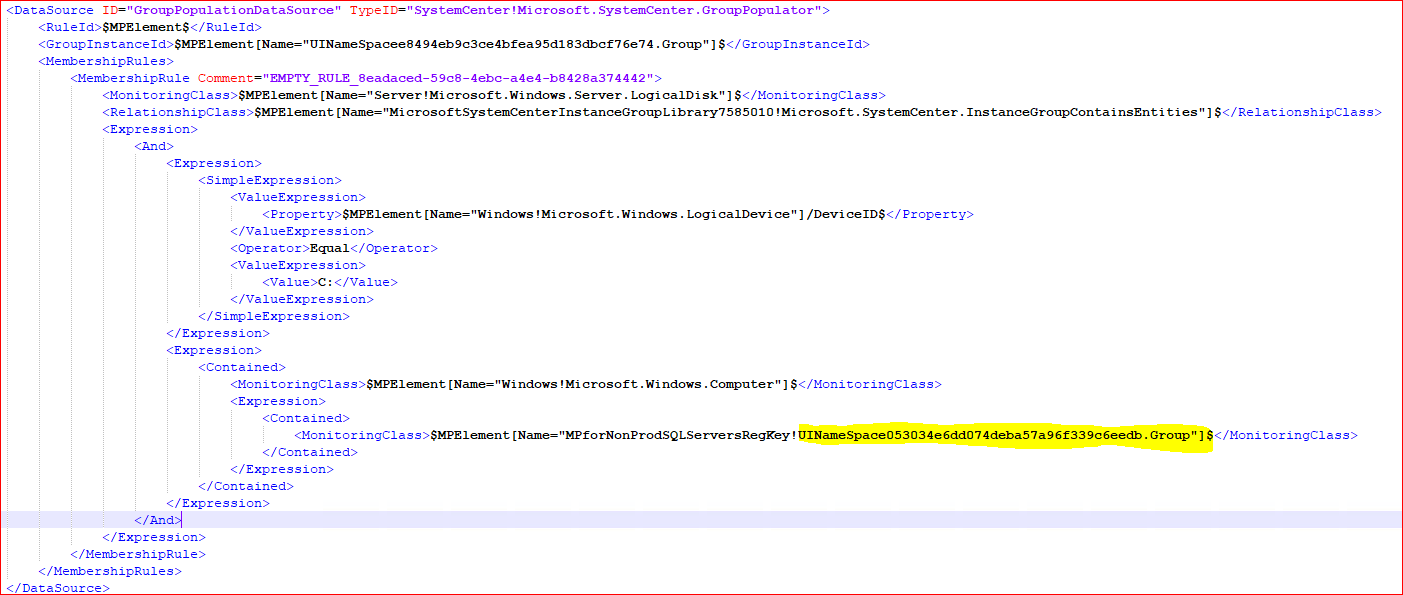Click the closing </RelationshipClass> tag
This screenshot has height=595, width=1403.
(1302, 112)
